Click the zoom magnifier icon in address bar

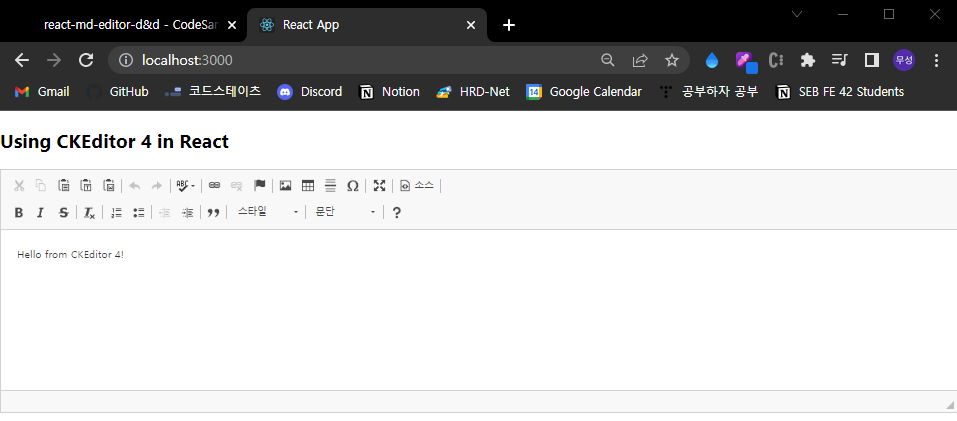(x=607, y=60)
